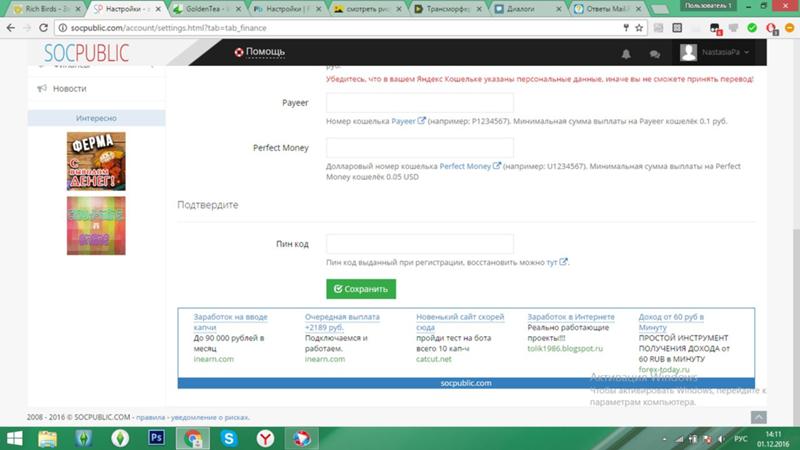Open messages chat bubble icon in header

coord(654,53)
